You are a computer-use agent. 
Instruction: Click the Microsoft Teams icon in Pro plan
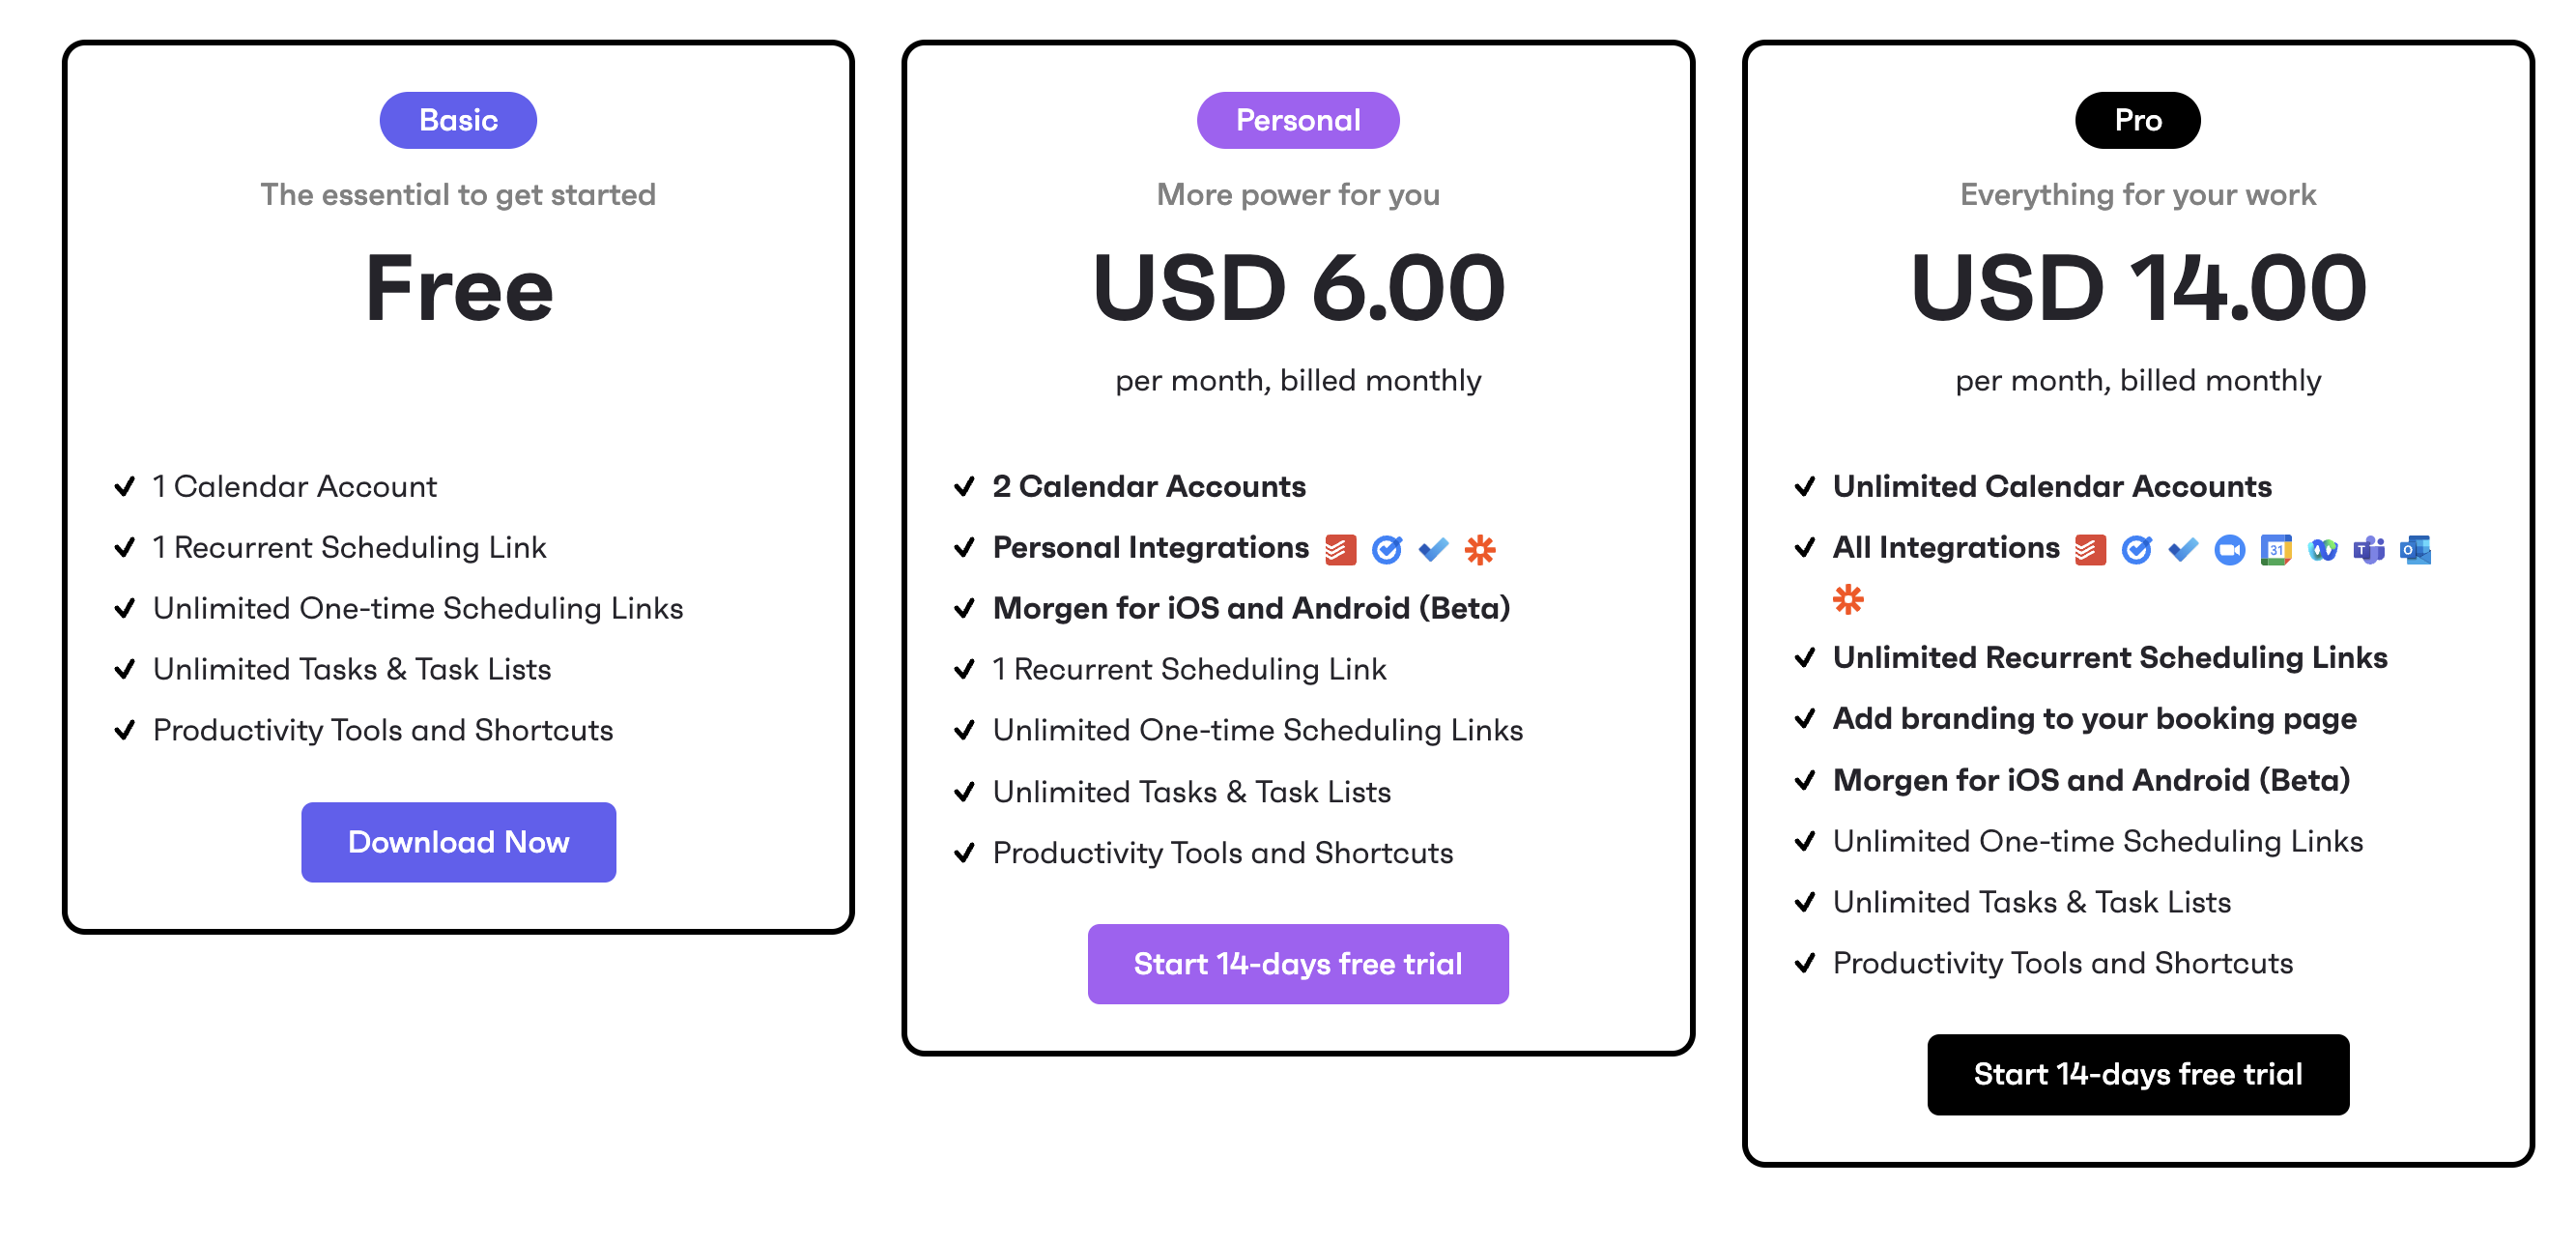coord(2370,549)
